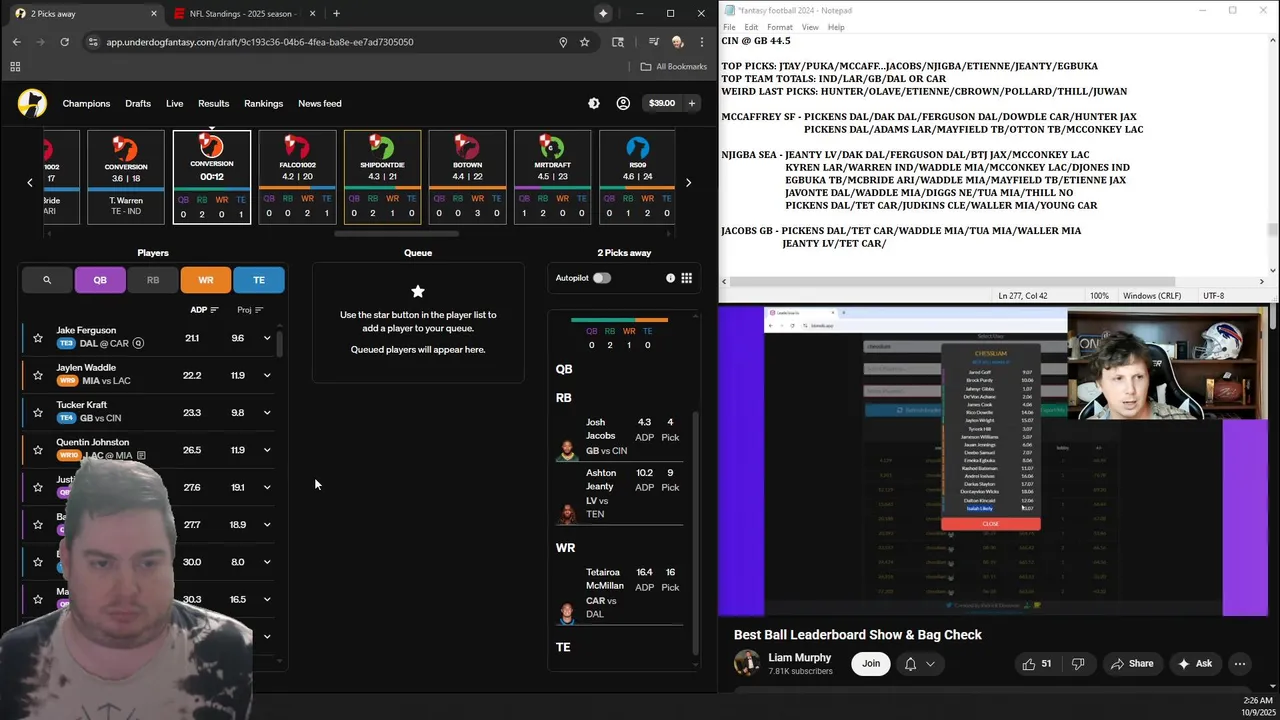This screenshot has height=720, width=1280.
Task: Star Quentin Johnston for queue
Action: [x=38, y=450]
